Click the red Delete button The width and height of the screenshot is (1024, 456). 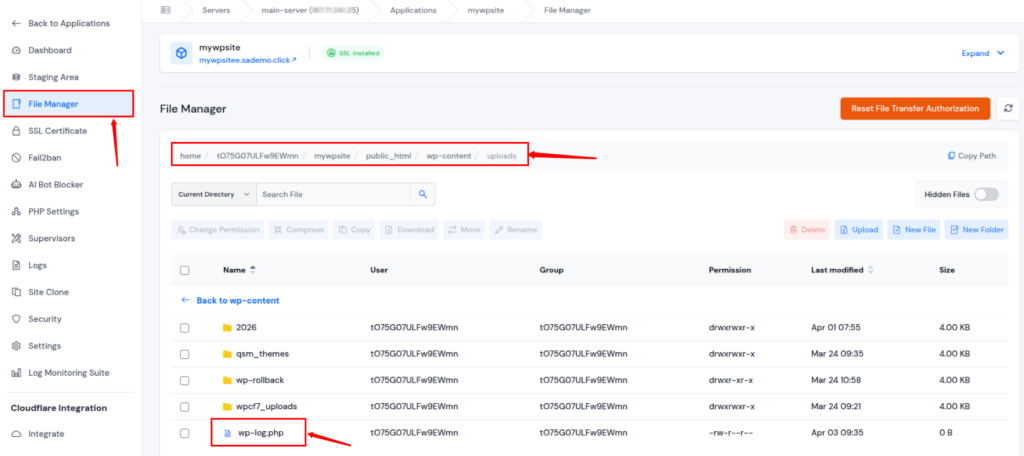pos(807,230)
